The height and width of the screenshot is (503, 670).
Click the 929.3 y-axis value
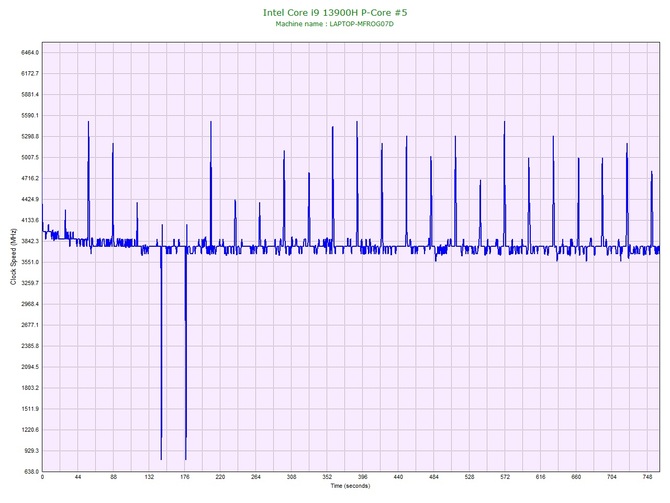click(x=31, y=451)
